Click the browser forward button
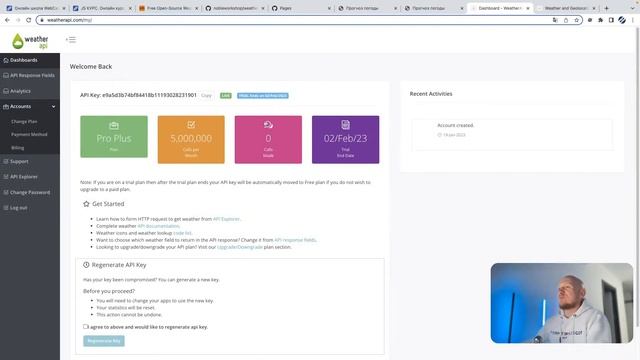640x360 pixels. (x=18, y=20)
